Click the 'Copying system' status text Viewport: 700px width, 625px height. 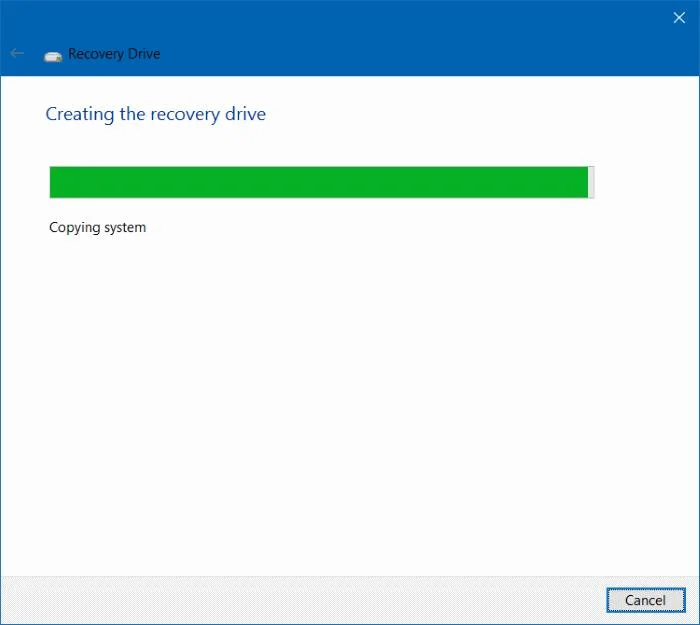tap(97, 228)
